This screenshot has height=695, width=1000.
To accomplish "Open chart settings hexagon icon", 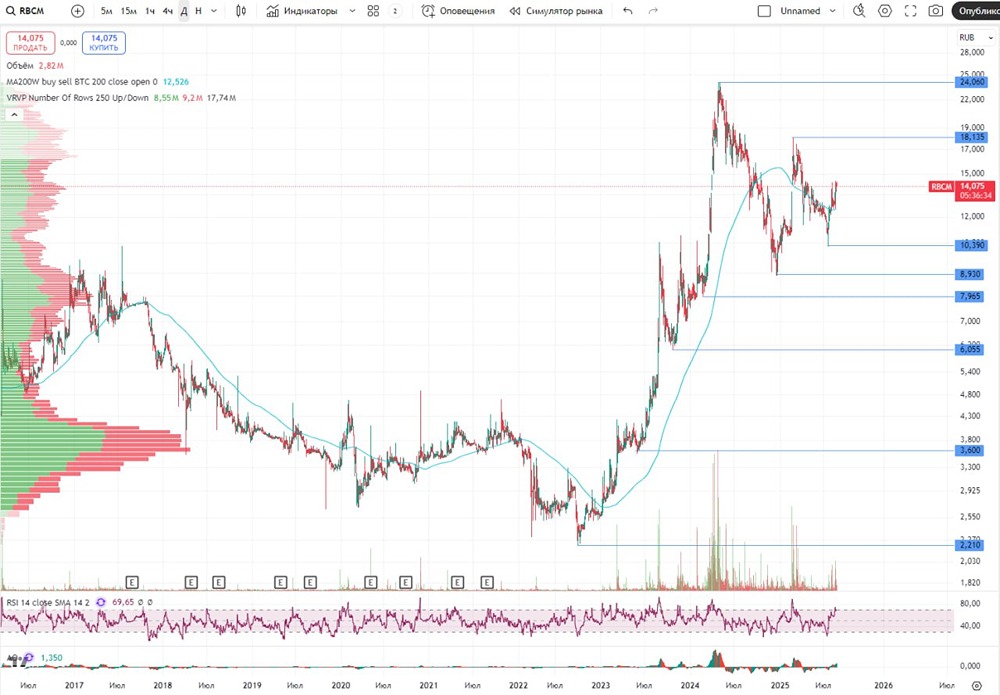I will point(885,11).
